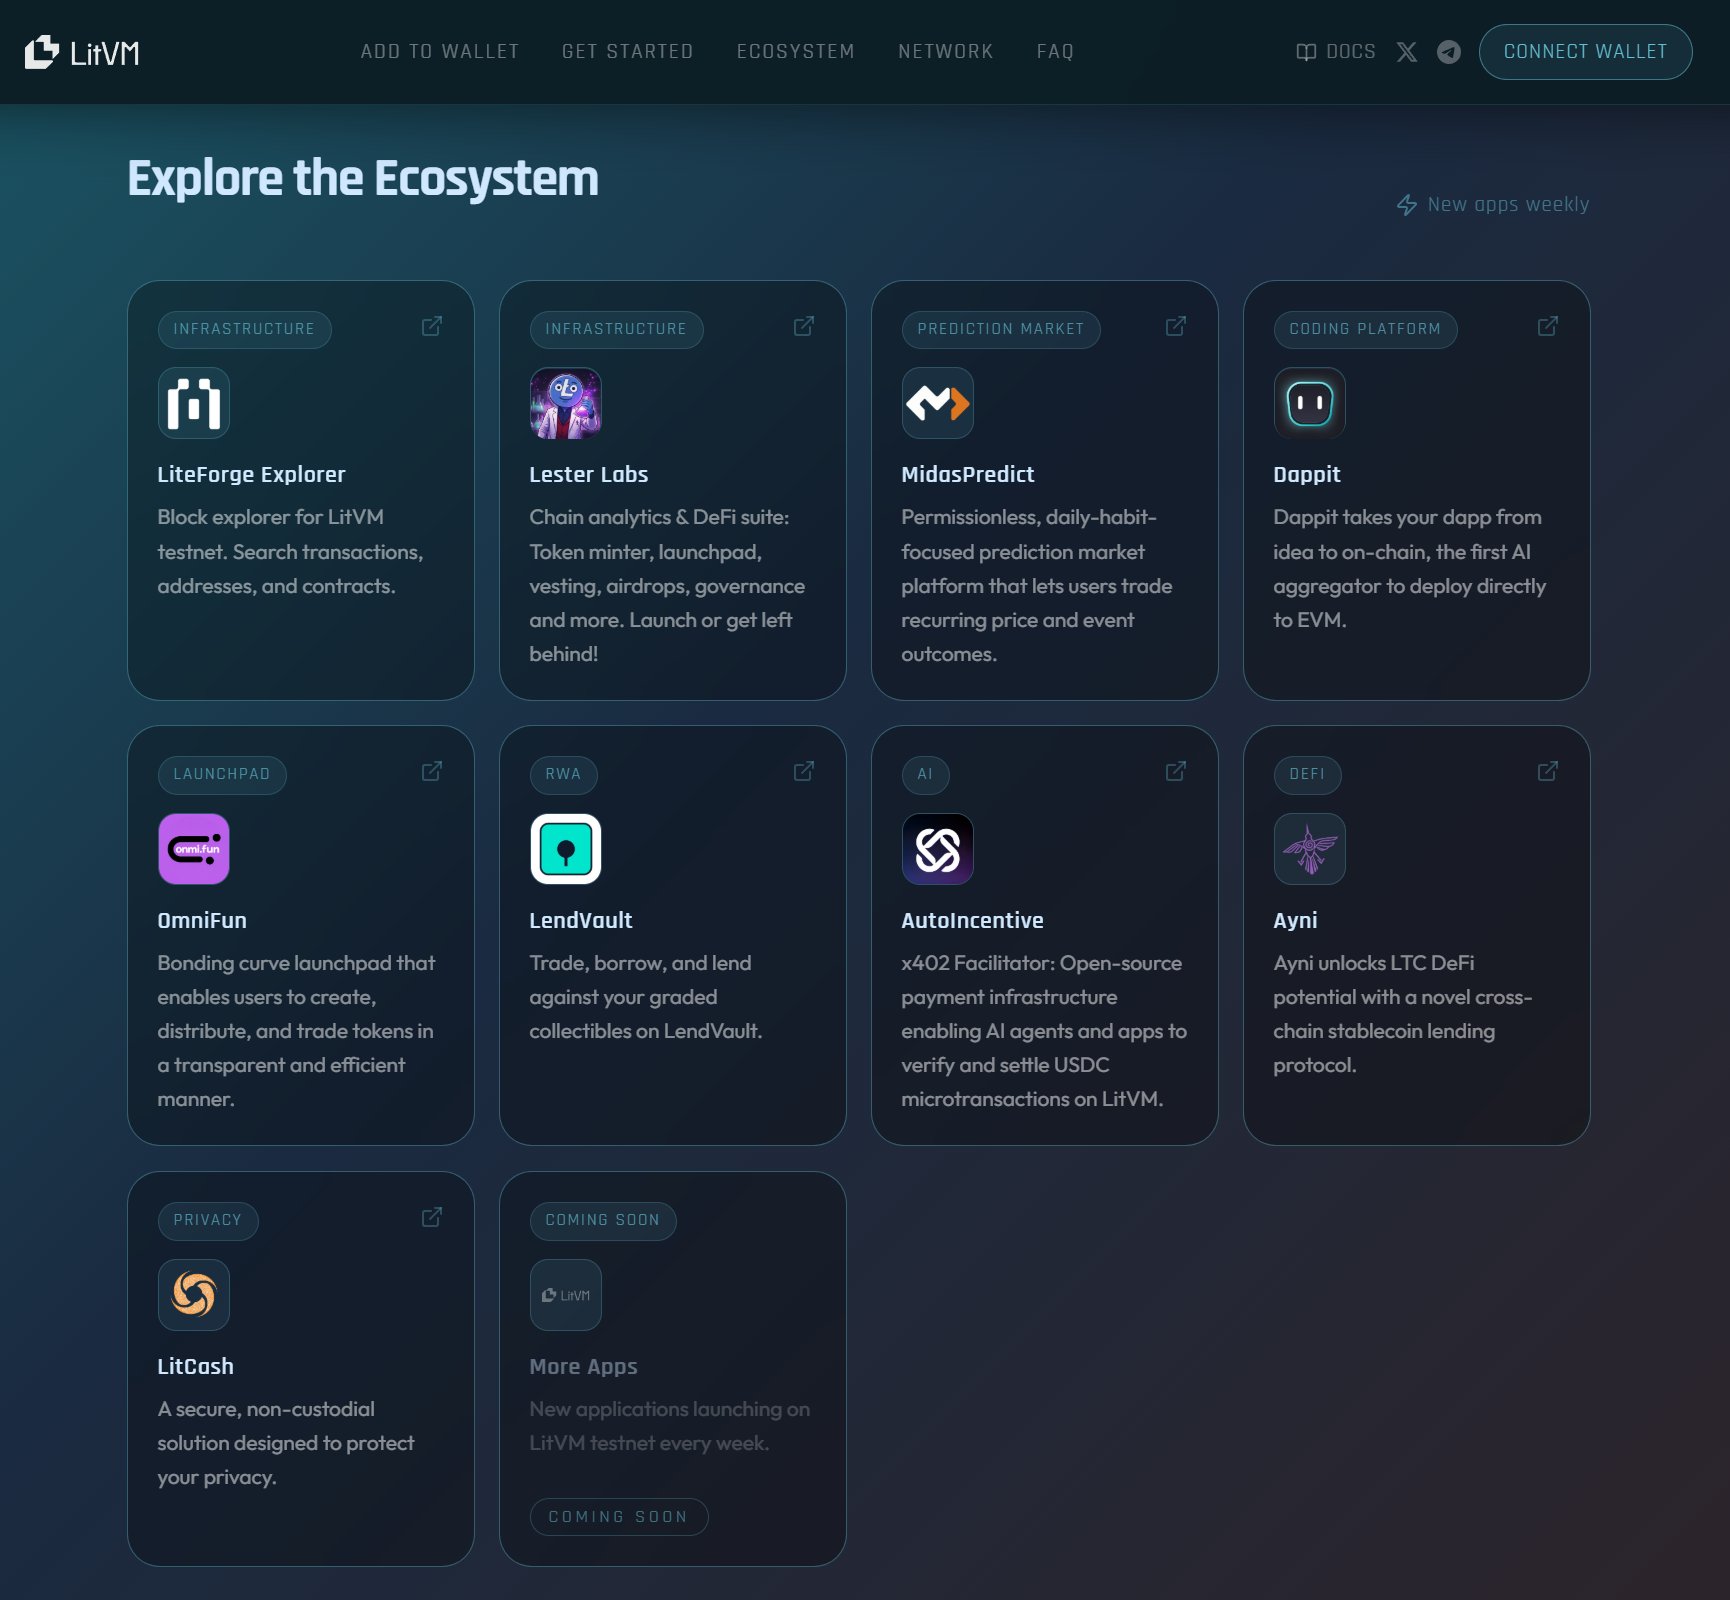Open external link icon on Dappit card
1730x1600 pixels.
(1548, 327)
